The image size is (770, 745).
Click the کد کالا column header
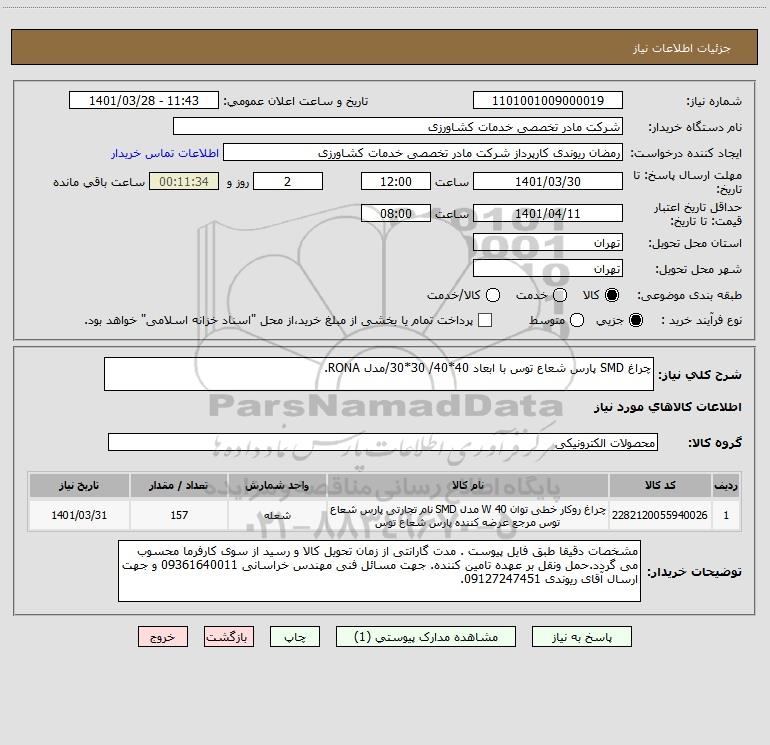coord(660,485)
